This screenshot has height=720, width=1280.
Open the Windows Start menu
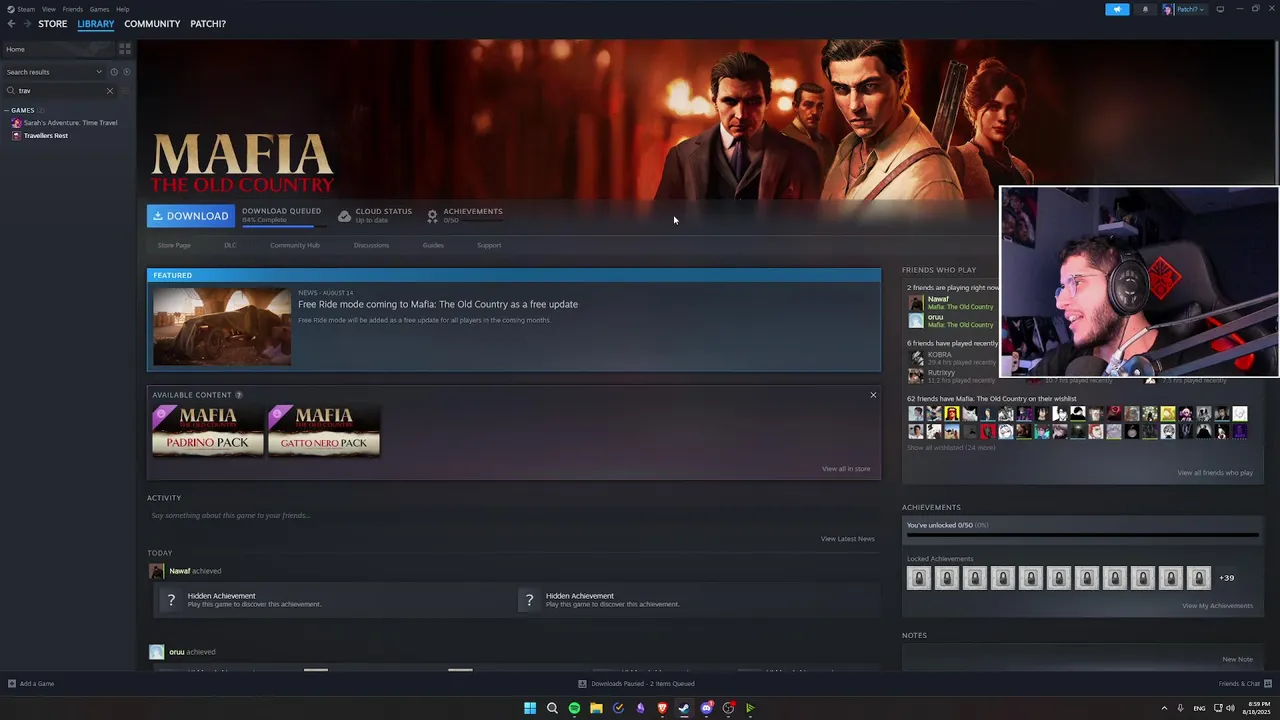click(x=530, y=708)
